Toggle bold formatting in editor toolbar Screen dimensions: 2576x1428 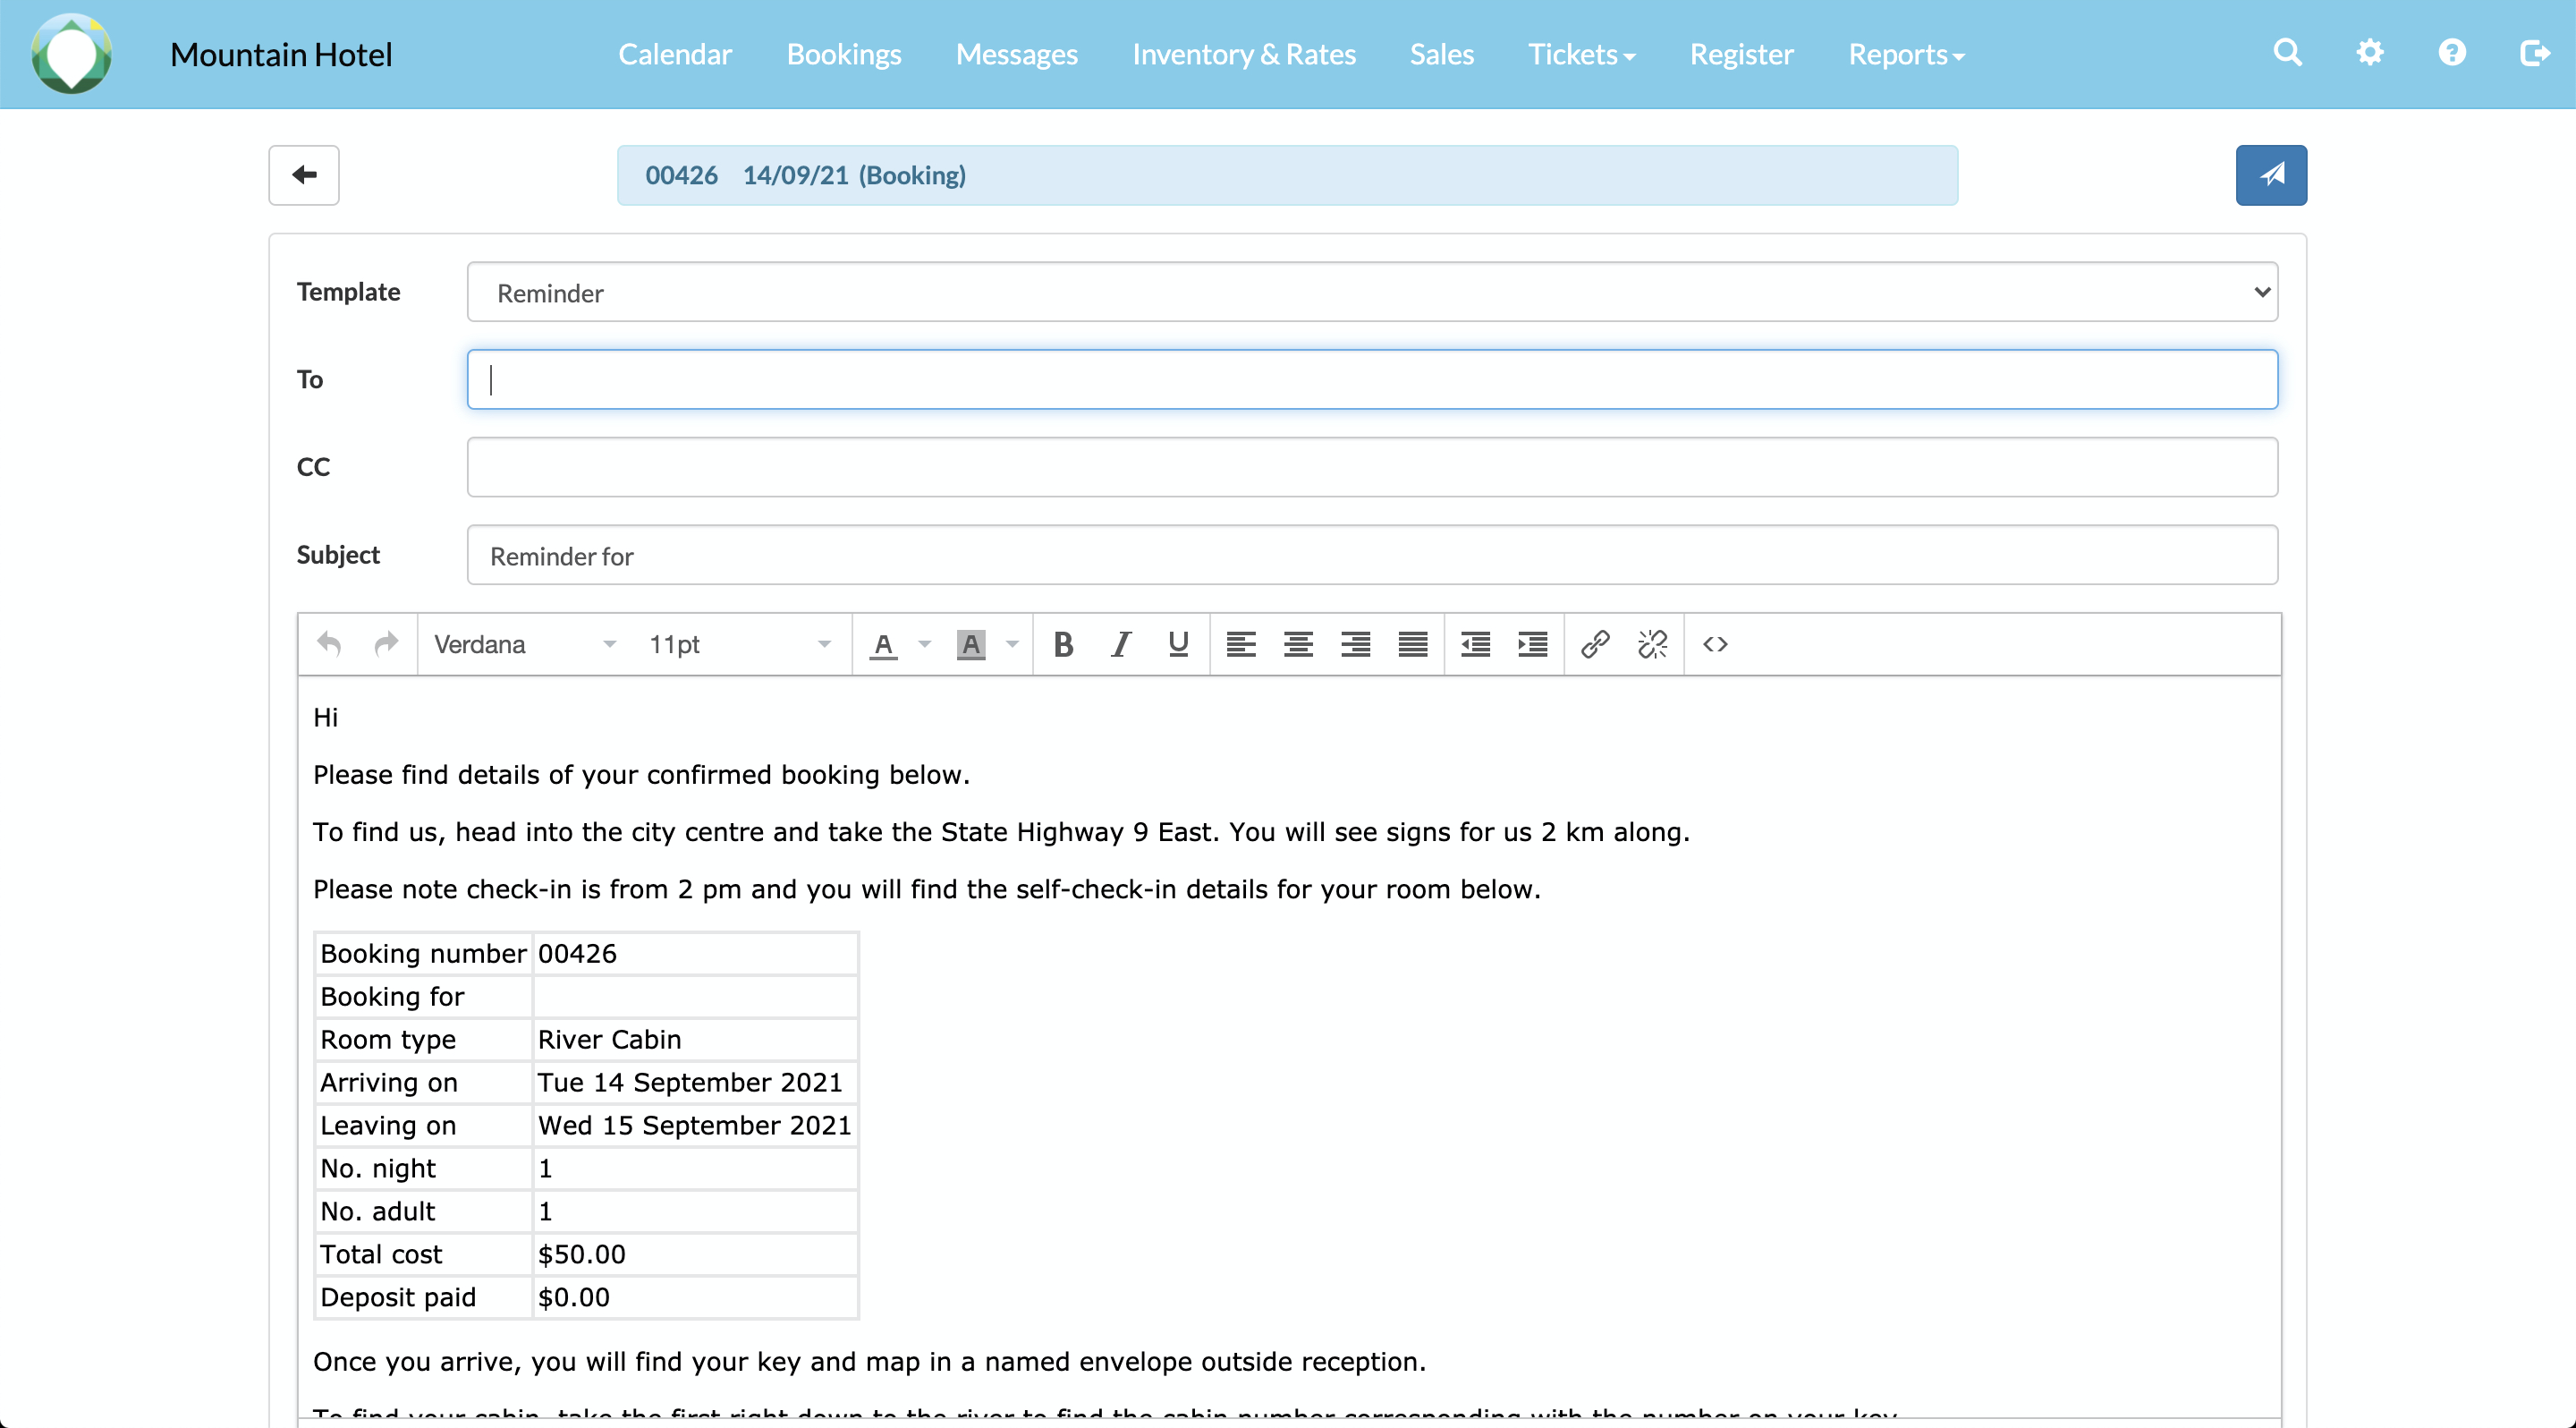[x=1063, y=644]
